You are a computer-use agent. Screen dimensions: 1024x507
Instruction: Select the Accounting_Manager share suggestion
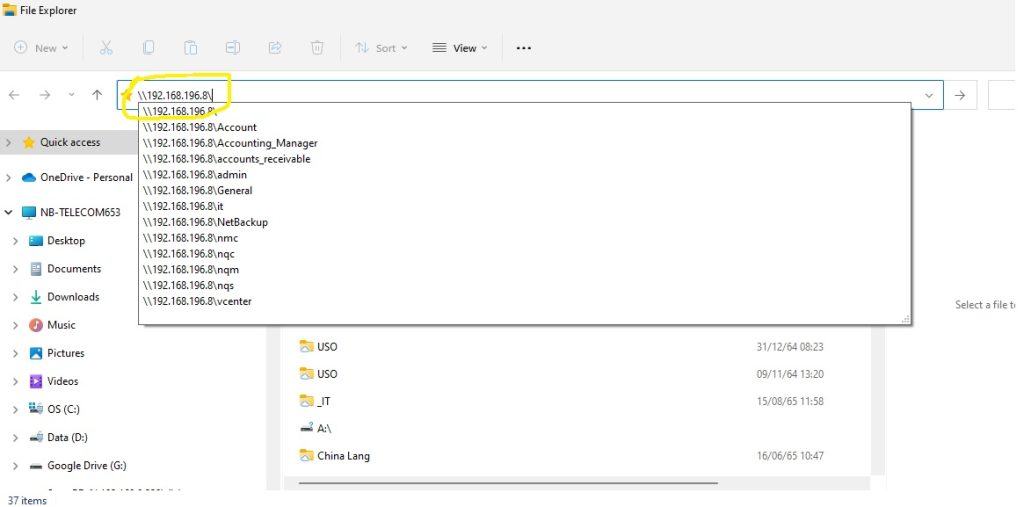tap(230, 143)
